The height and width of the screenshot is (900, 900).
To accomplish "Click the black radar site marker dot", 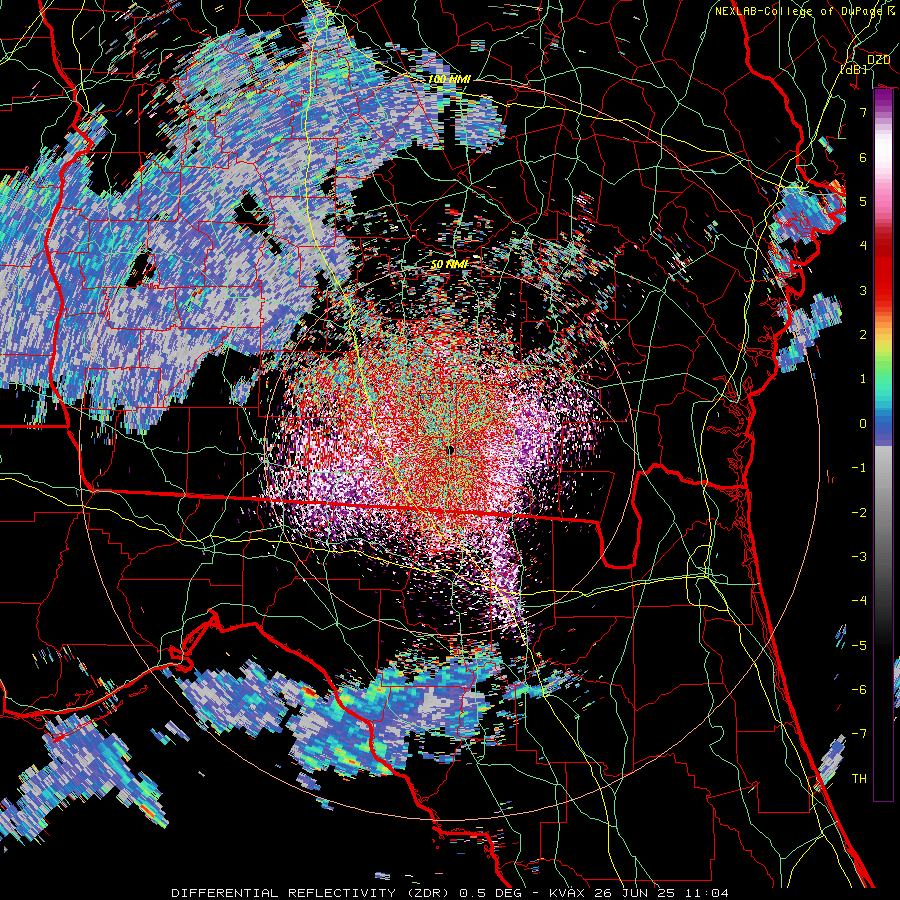I will click(451, 450).
